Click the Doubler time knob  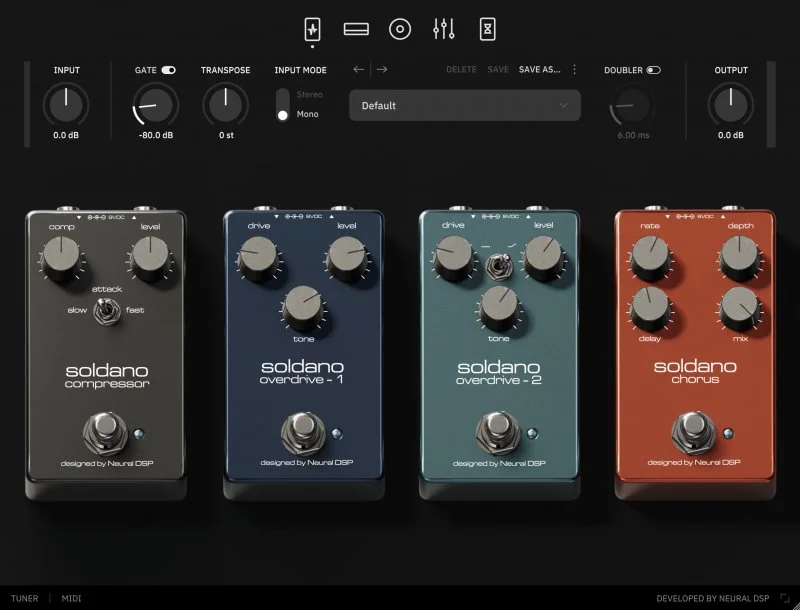(x=633, y=106)
